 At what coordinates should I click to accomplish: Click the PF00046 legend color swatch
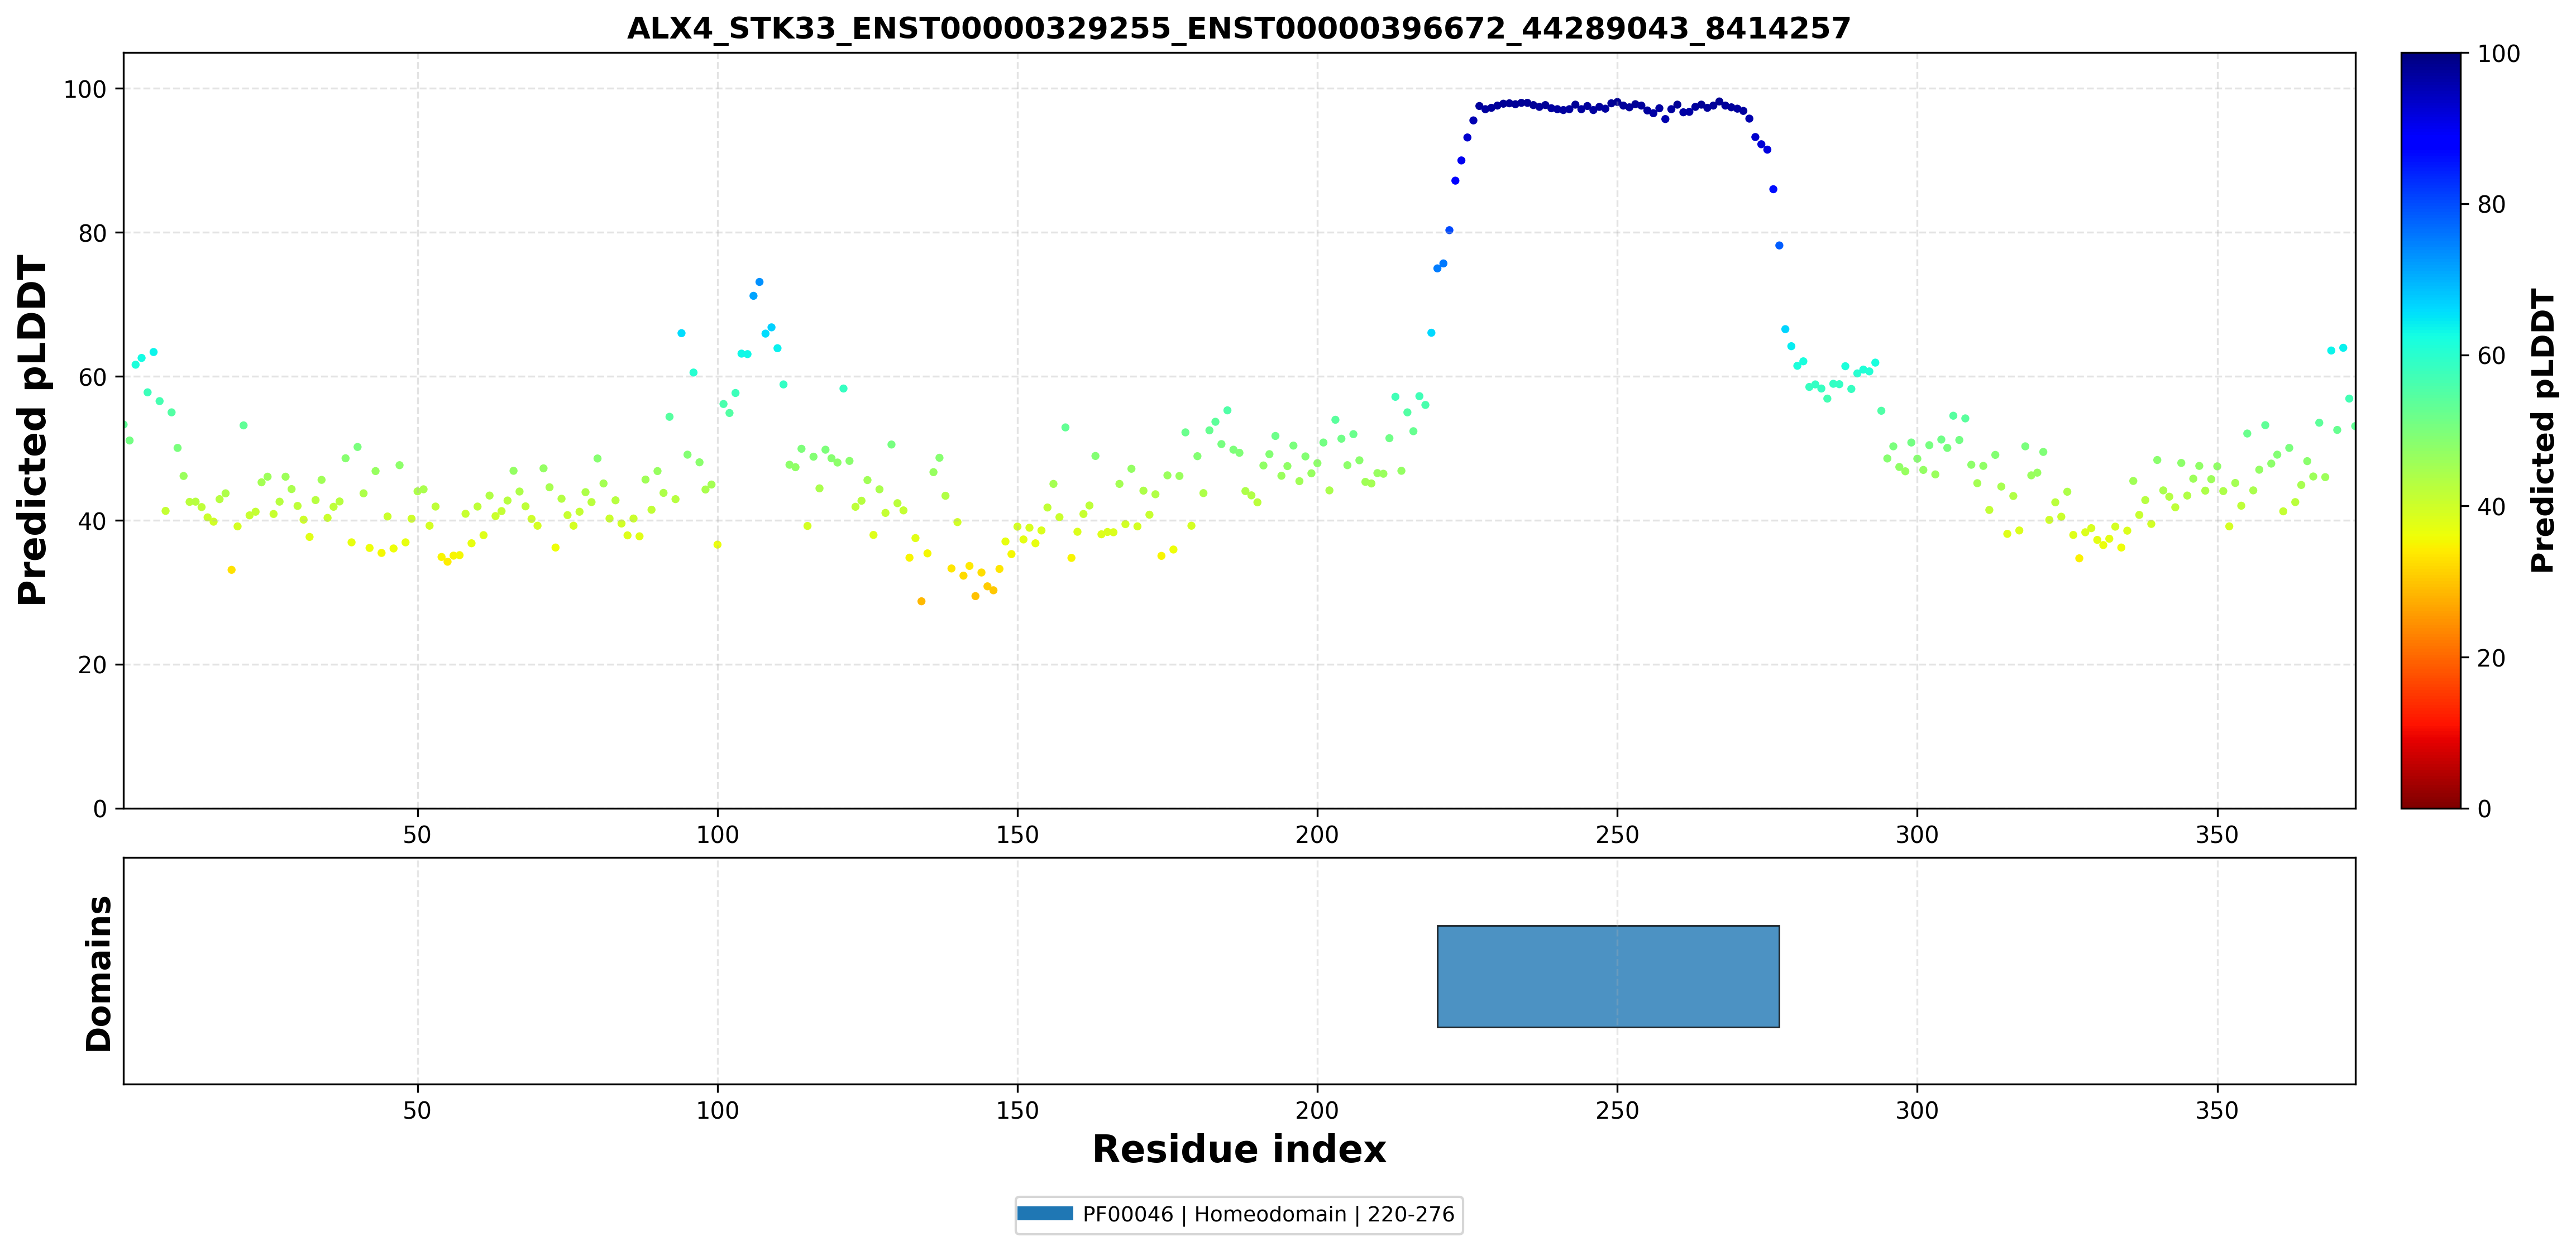[x=1045, y=1214]
